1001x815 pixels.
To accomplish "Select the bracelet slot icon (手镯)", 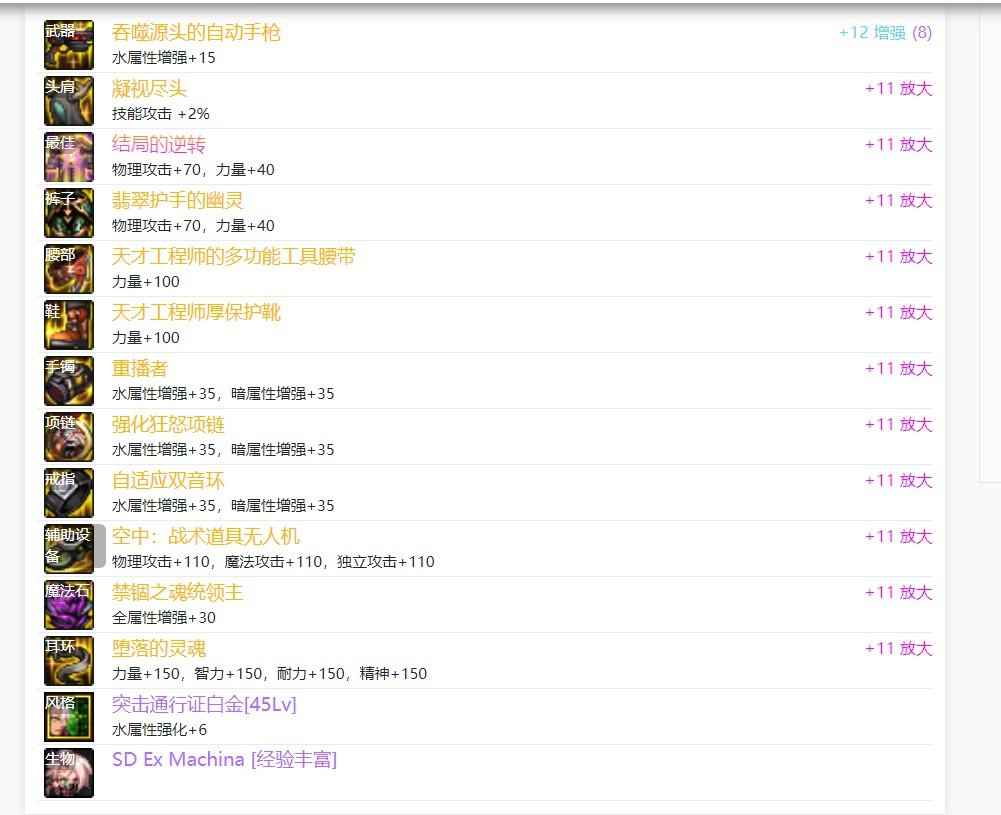I will click(x=69, y=381).
